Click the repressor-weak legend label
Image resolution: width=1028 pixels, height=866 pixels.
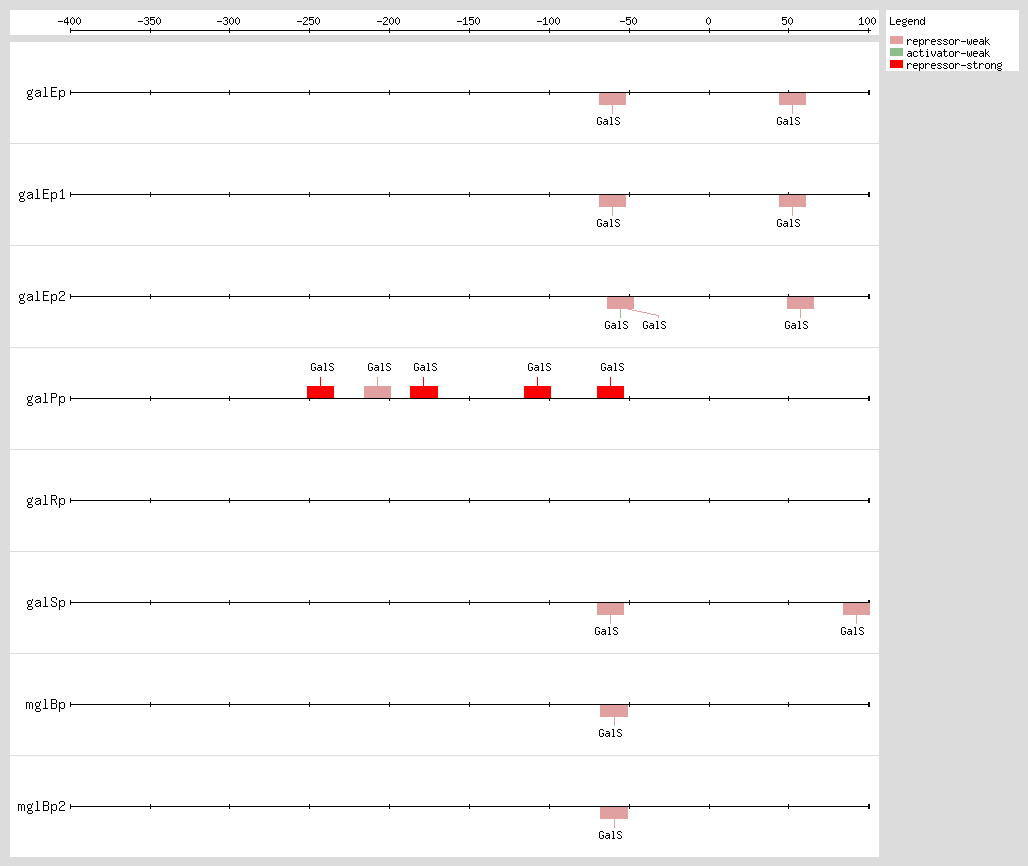tap(948, 41)
